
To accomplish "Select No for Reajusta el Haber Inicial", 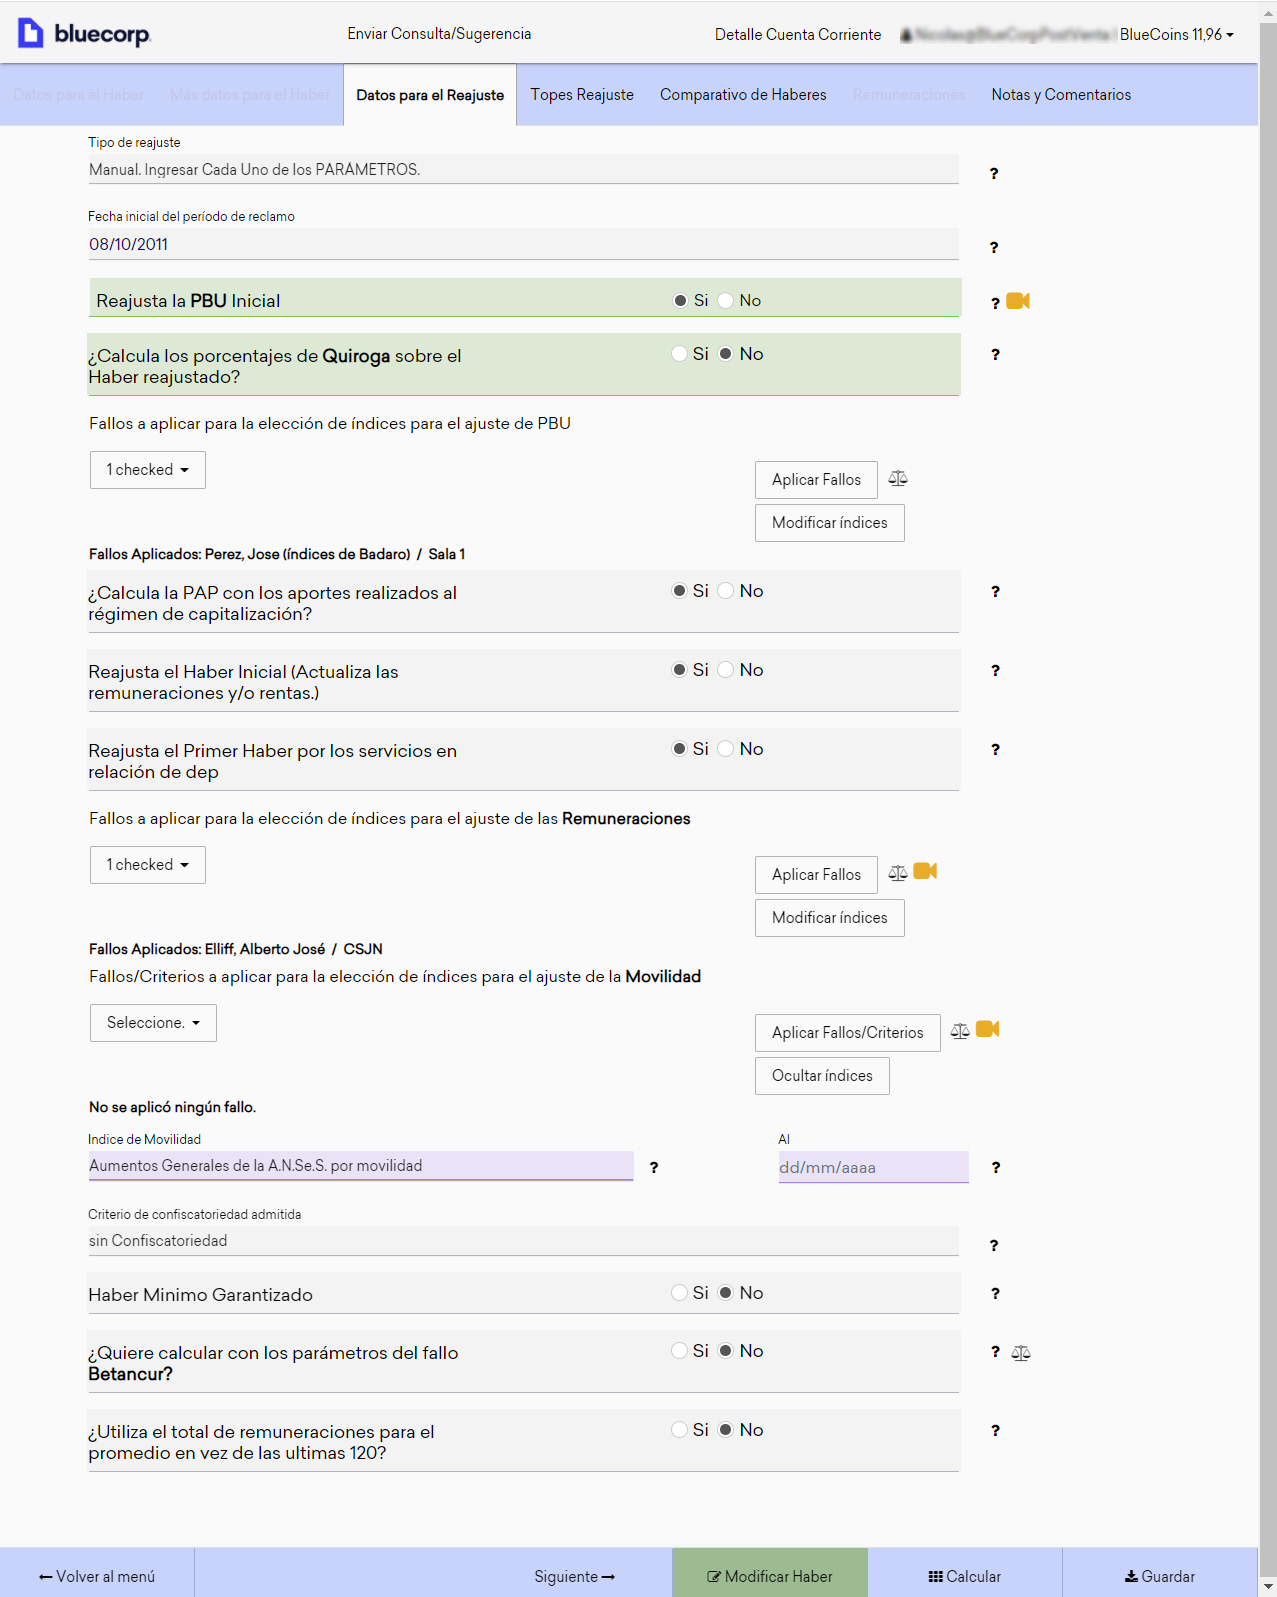I will click(726, 669).
